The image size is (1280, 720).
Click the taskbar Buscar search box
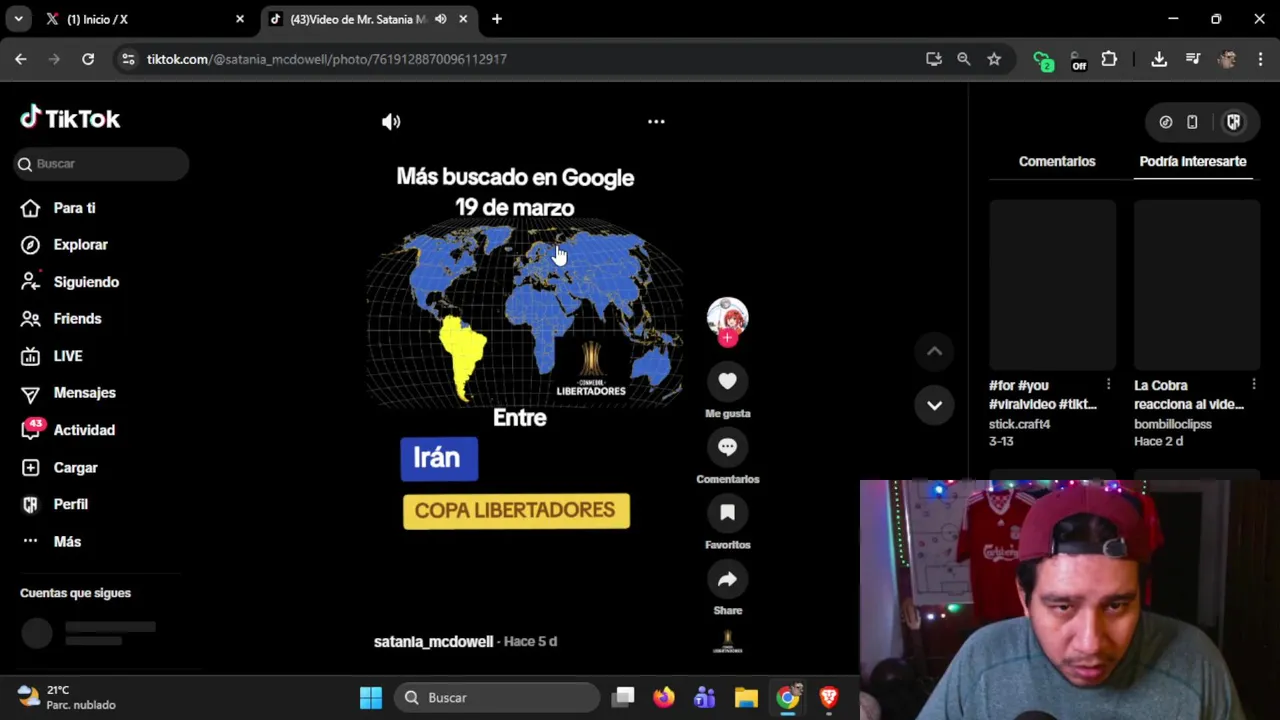pyautogui.click(x=498, y=697)
